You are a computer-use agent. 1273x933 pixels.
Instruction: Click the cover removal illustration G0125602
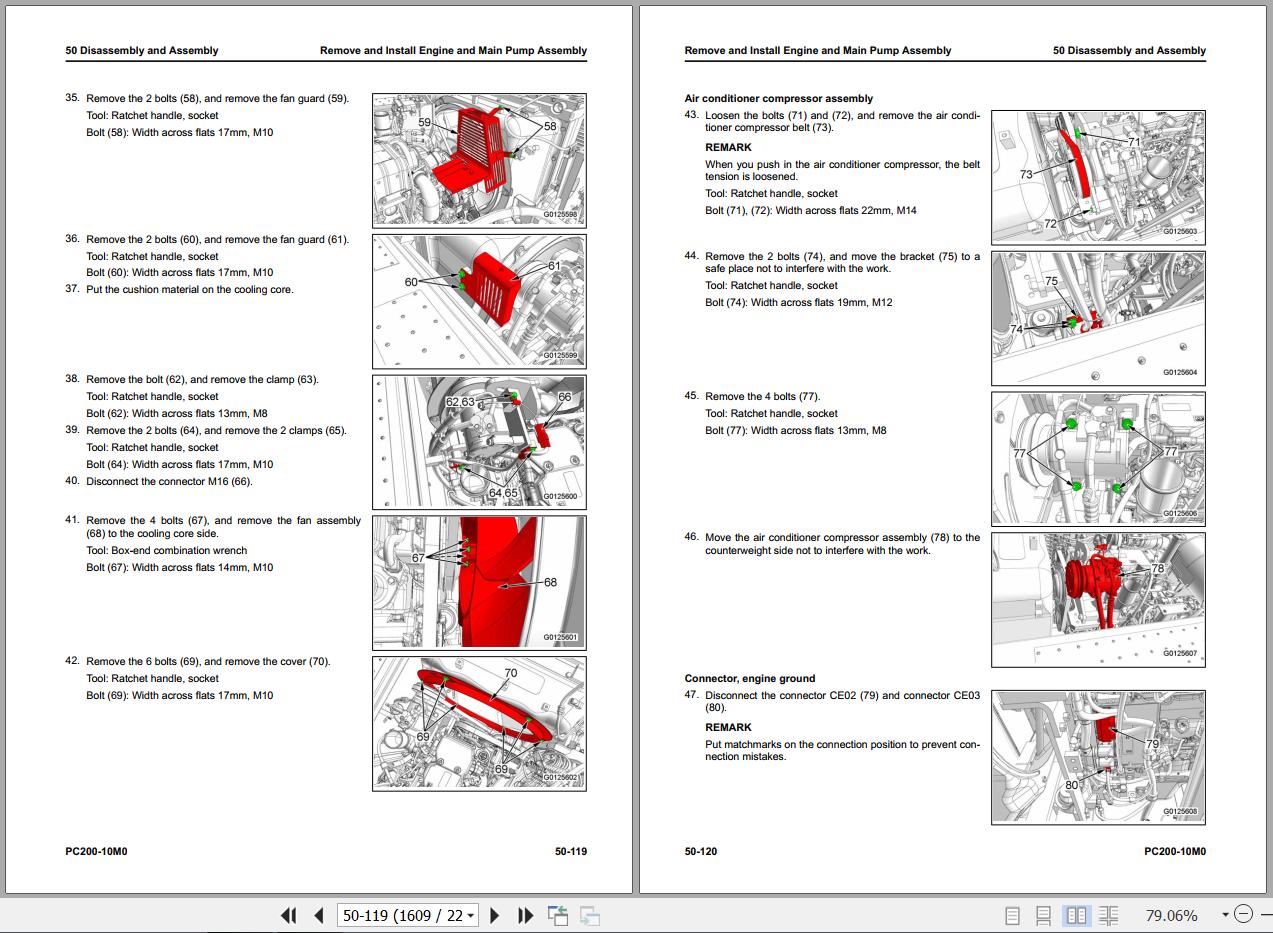coord(479,723)
